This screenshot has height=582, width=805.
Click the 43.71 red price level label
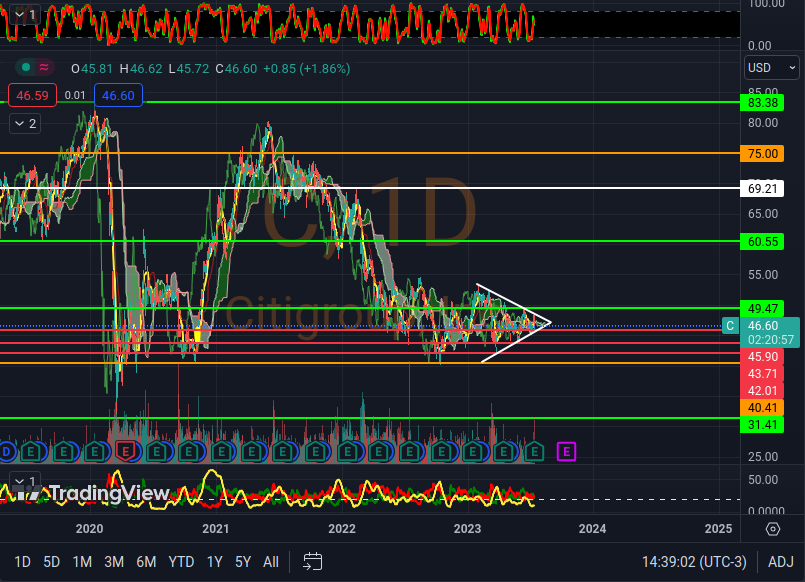(x=762, y=374)
